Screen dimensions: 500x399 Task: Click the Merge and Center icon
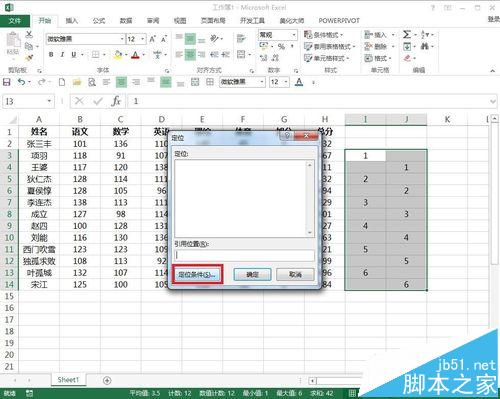(241, 54)
